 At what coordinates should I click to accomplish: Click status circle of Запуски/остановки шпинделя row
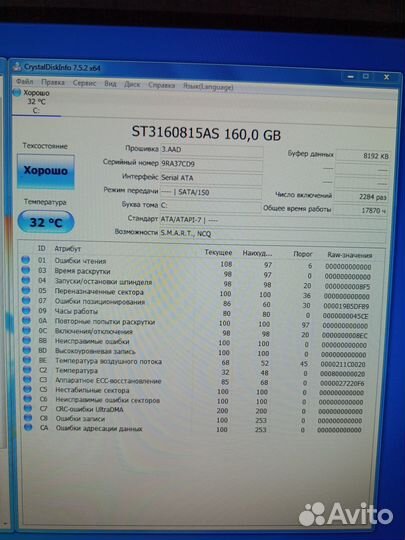point(26,280)
